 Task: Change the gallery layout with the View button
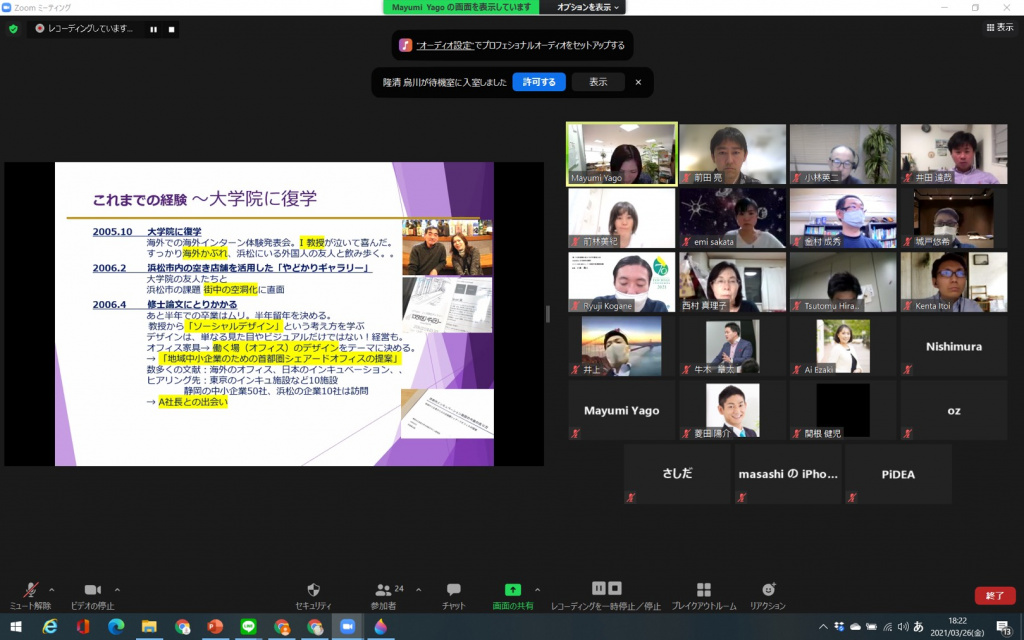[998, 28]
